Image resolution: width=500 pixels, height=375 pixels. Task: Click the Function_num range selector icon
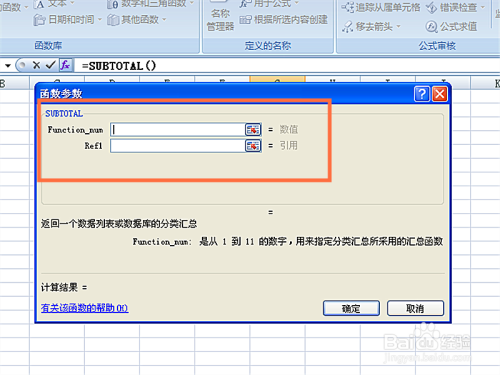pos(253,130)
